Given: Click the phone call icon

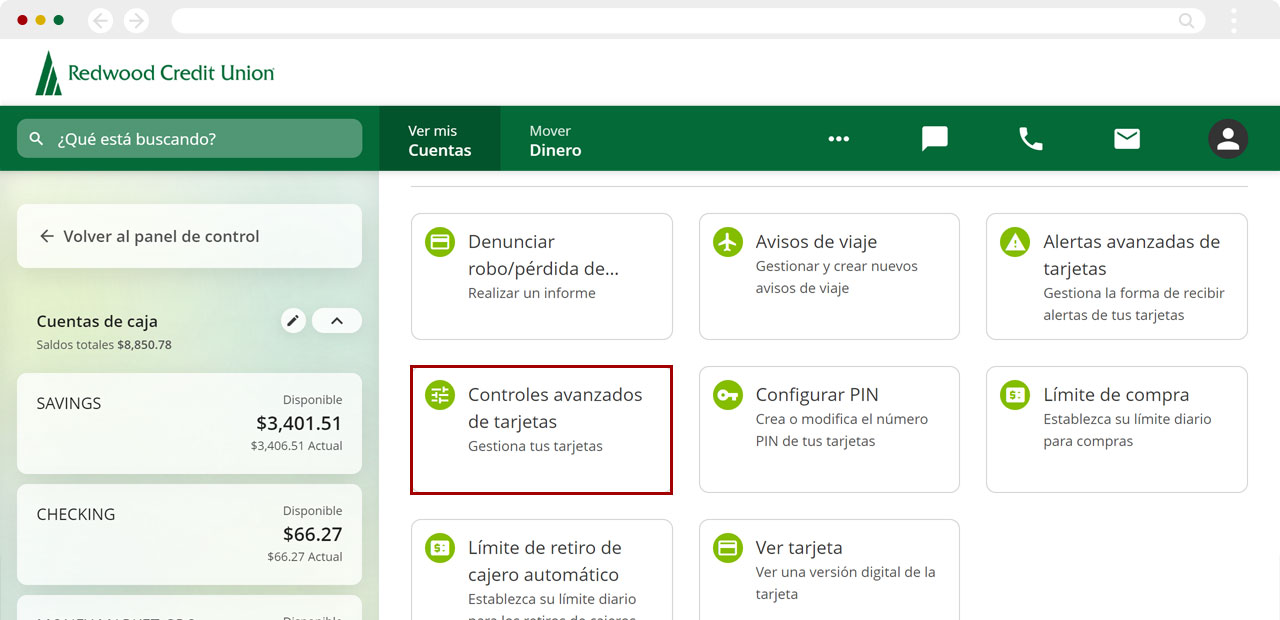Looking at the screenshot, I should 1030,139.
